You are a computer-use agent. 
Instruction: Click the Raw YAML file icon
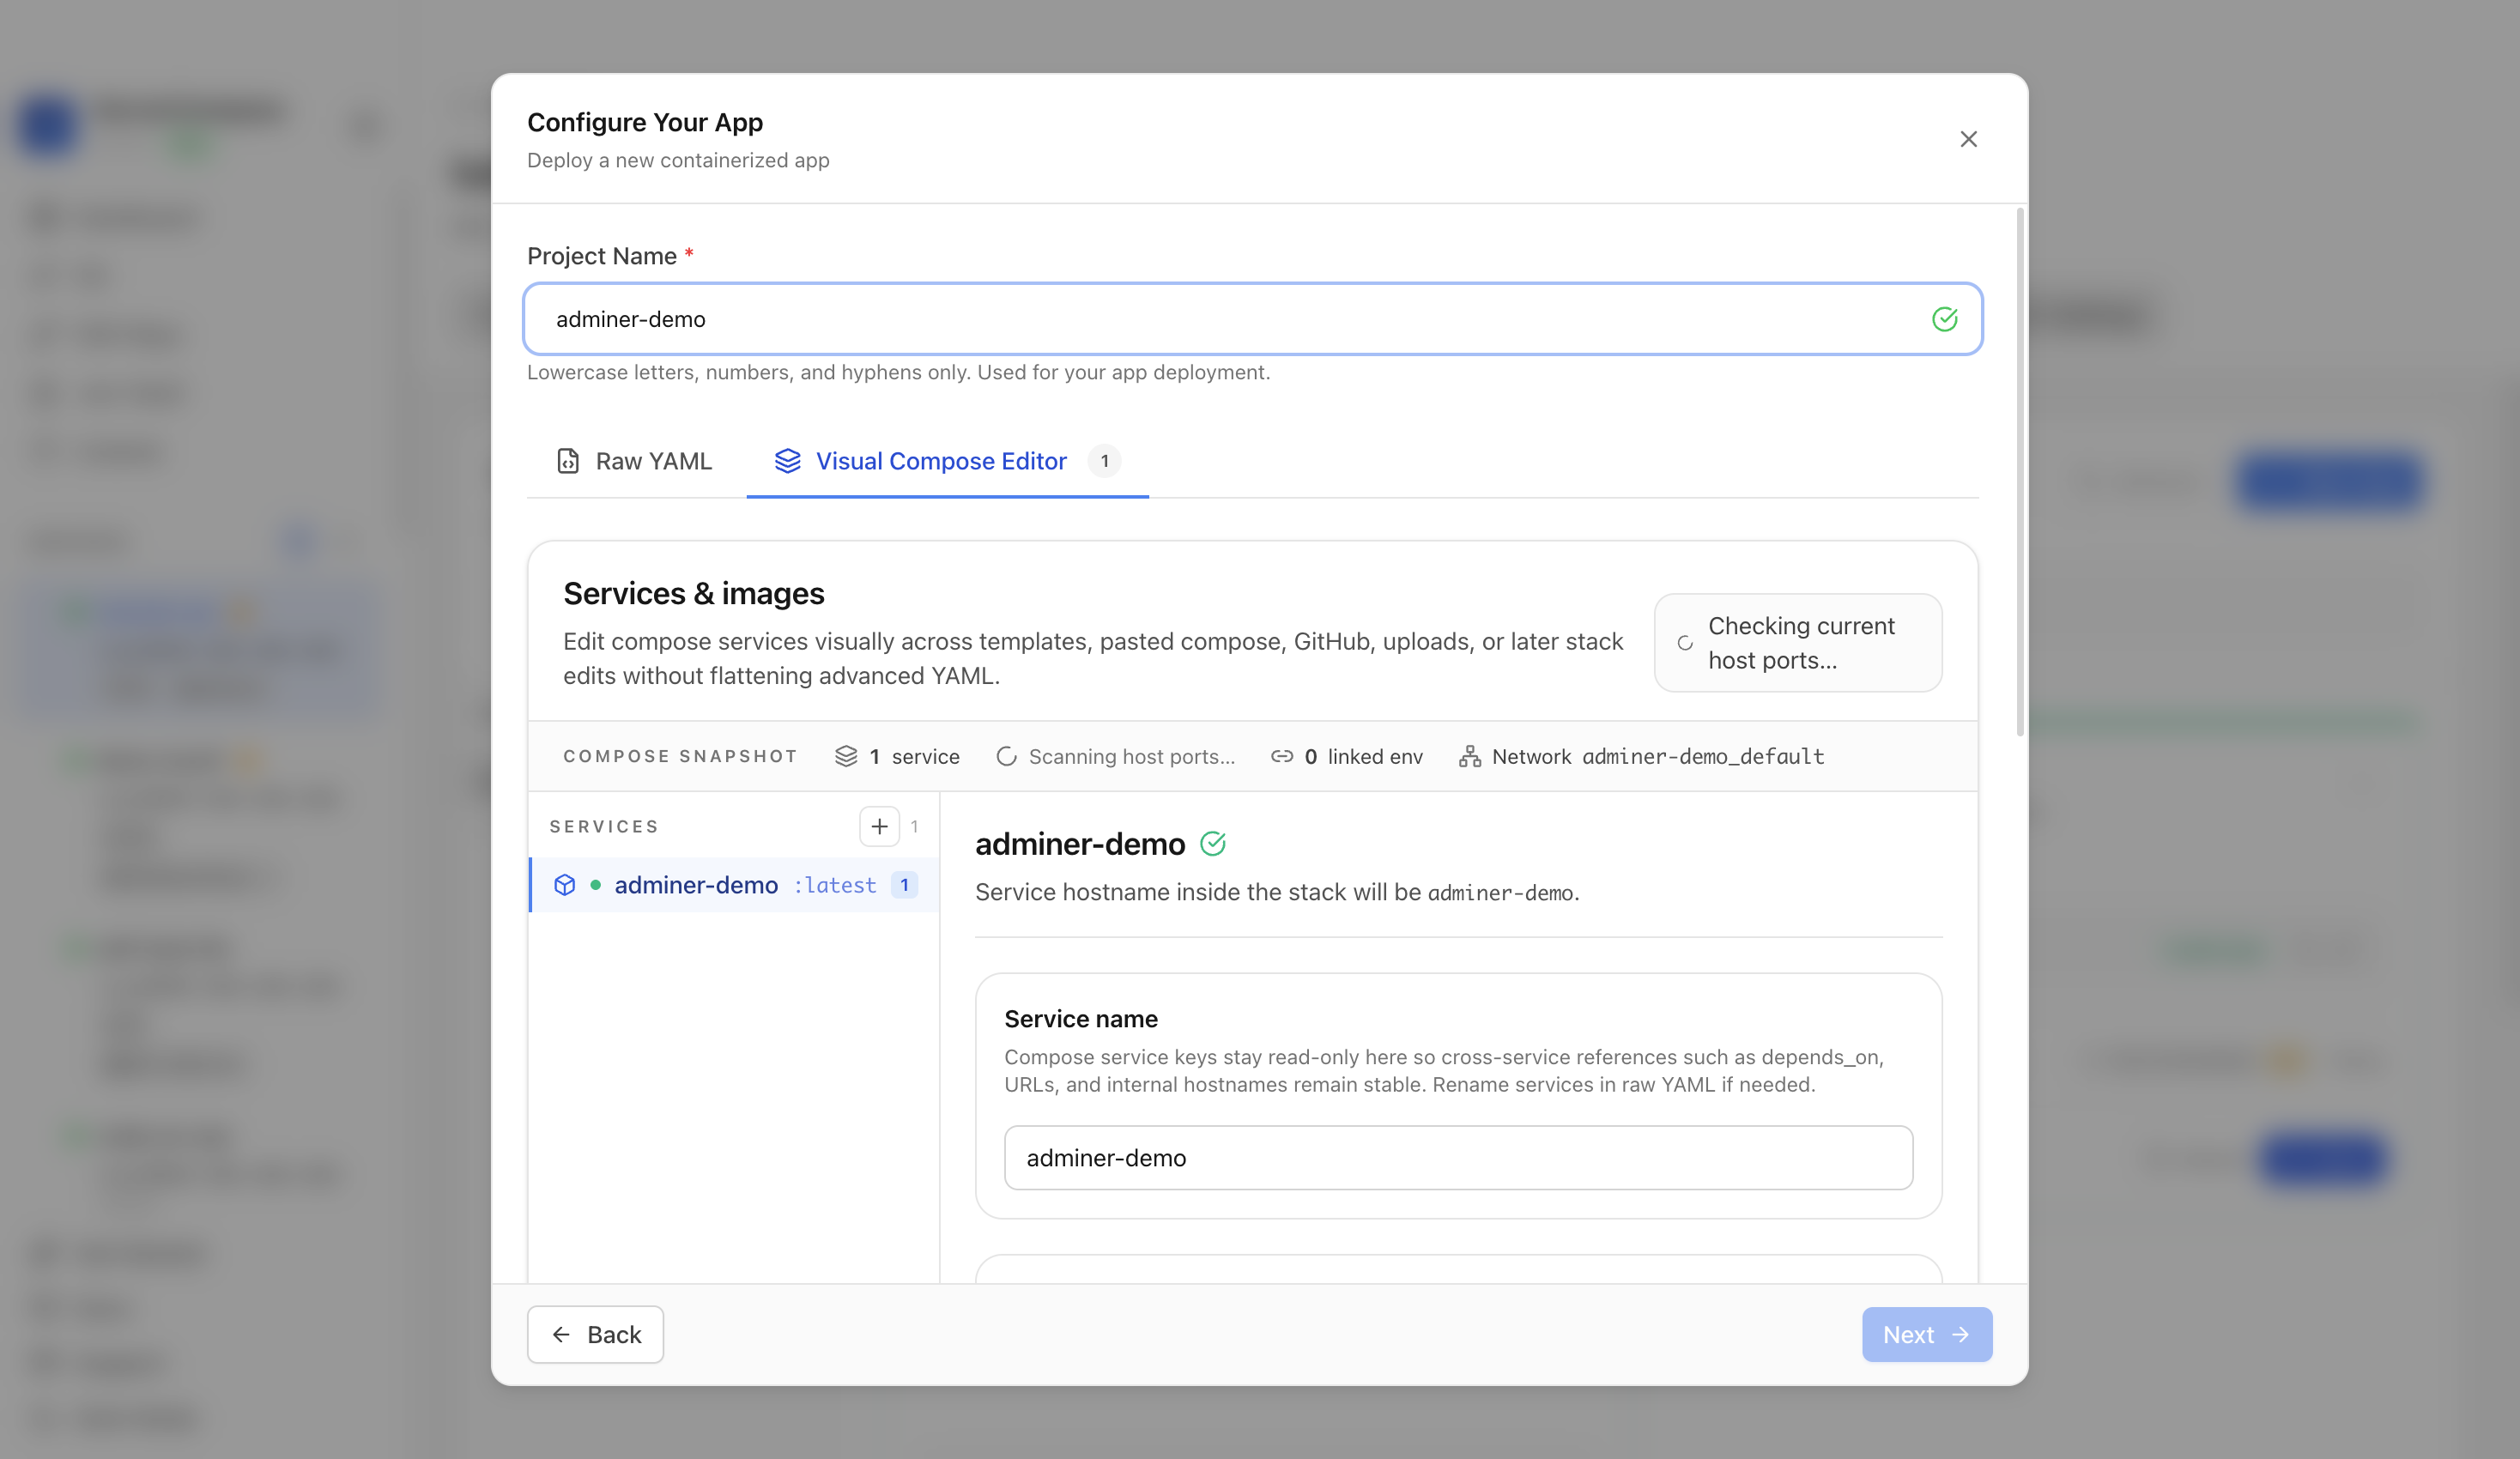click(568, 461)
